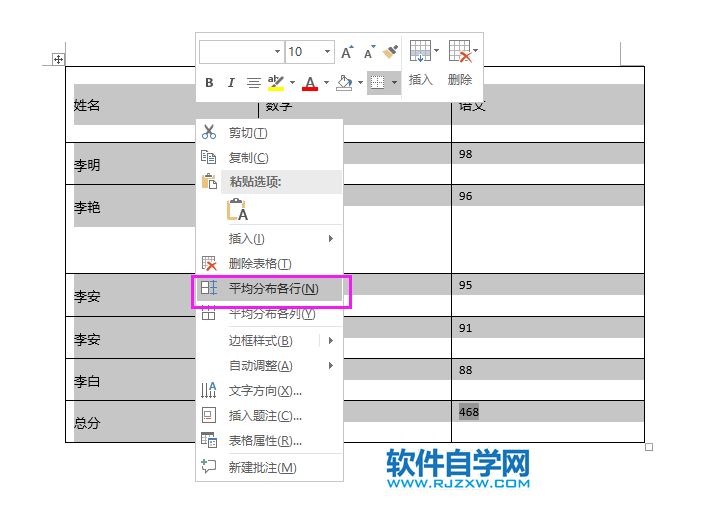Open shading color dropdown arrow

(360, 83)
